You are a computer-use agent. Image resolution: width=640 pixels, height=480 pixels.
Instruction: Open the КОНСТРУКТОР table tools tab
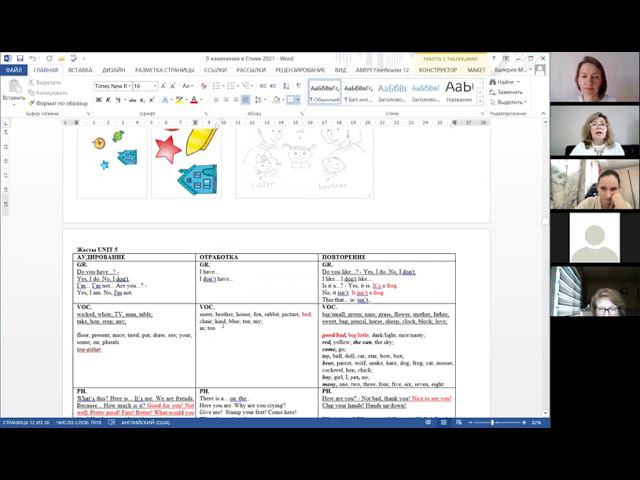(438, 70)
